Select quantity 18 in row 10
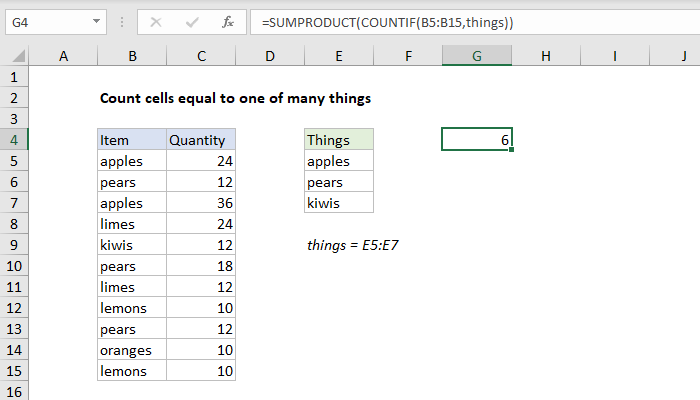This screenshot has height=400, width=700. pos(201,266)
